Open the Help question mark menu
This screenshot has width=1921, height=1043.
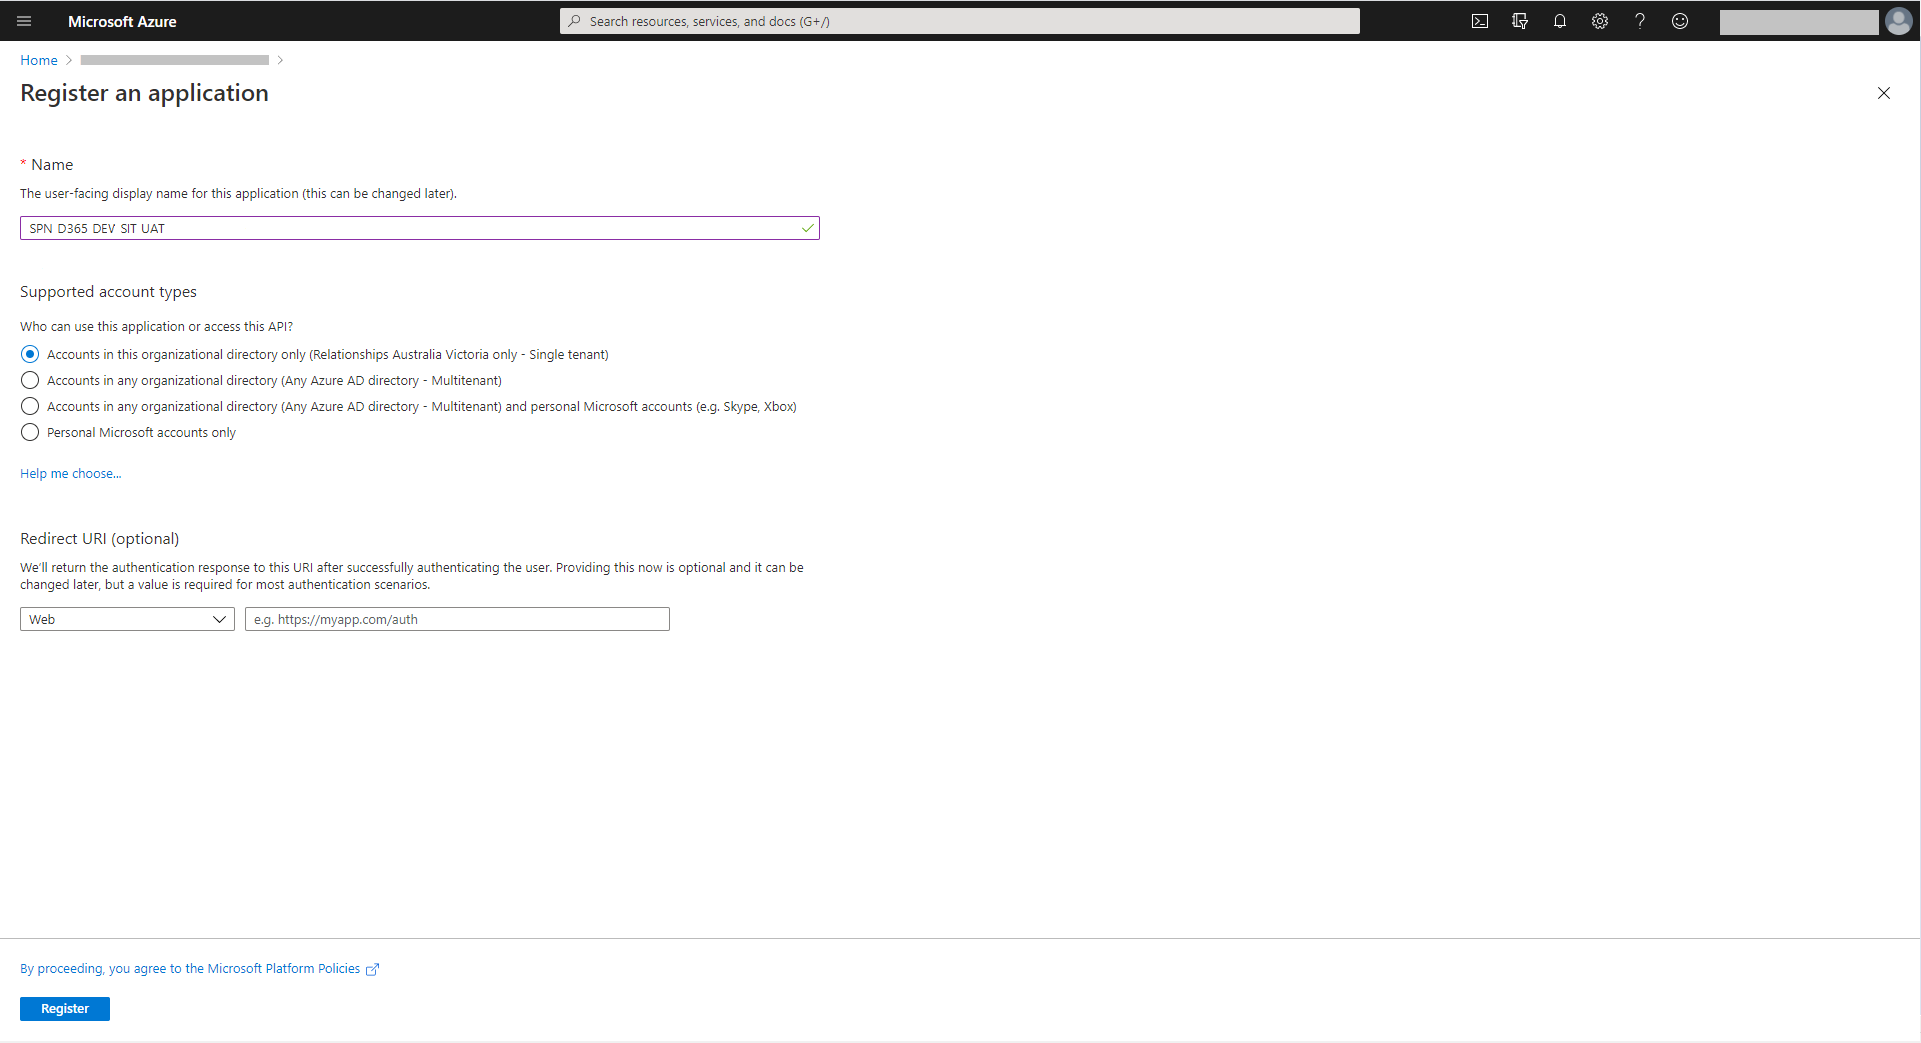tap(1640, 21)
